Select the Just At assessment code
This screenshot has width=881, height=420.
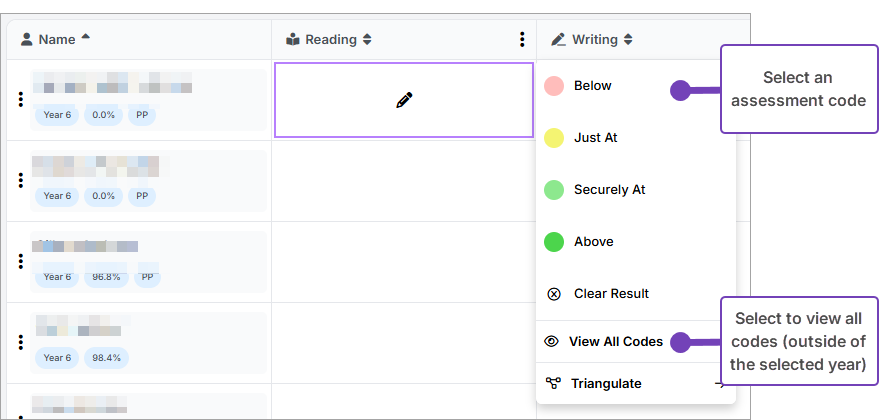595,138
